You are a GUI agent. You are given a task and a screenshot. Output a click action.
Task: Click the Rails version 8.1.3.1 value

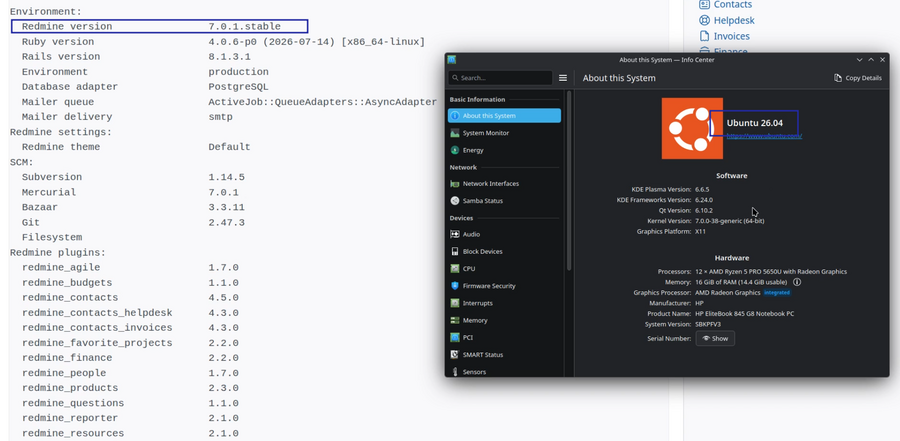point(230,57)
